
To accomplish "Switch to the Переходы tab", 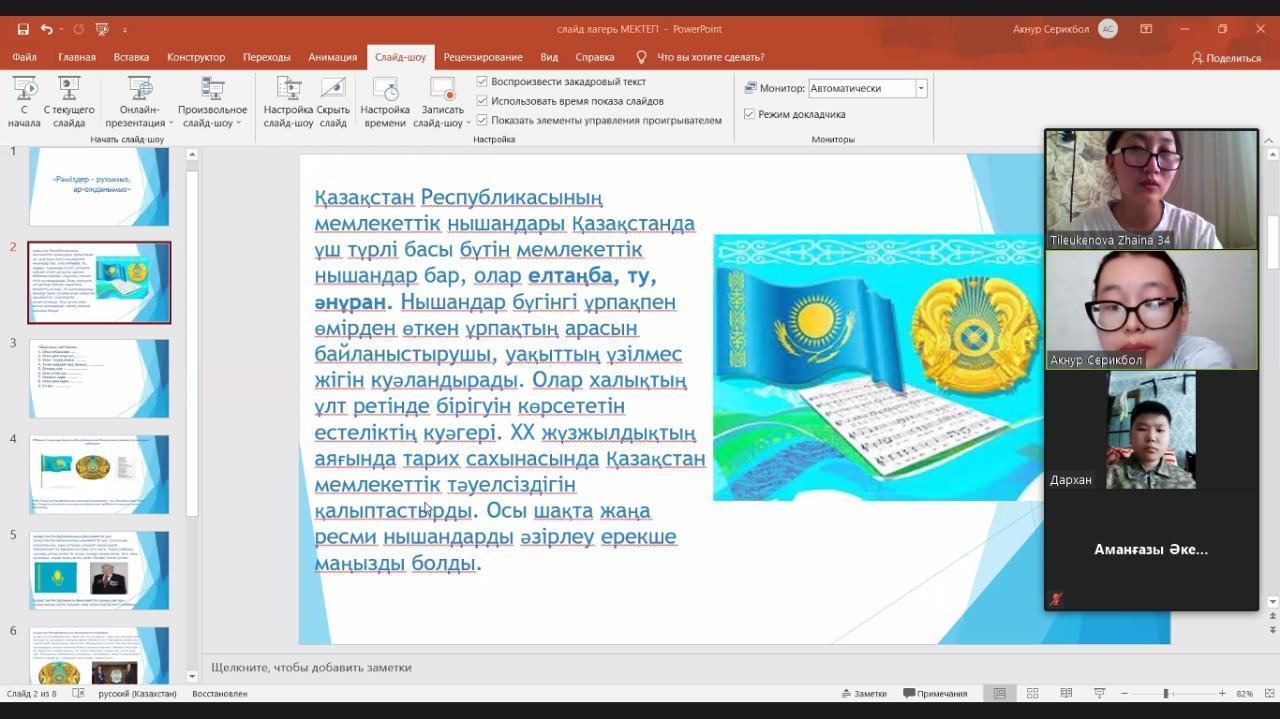I will [x=266, y=57].
